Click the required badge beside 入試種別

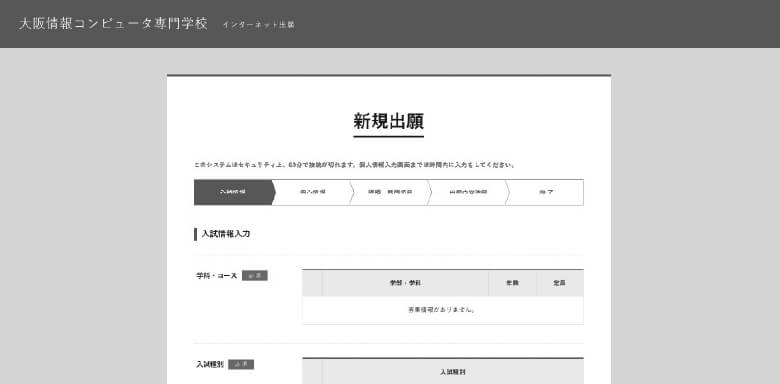[241, 365]
